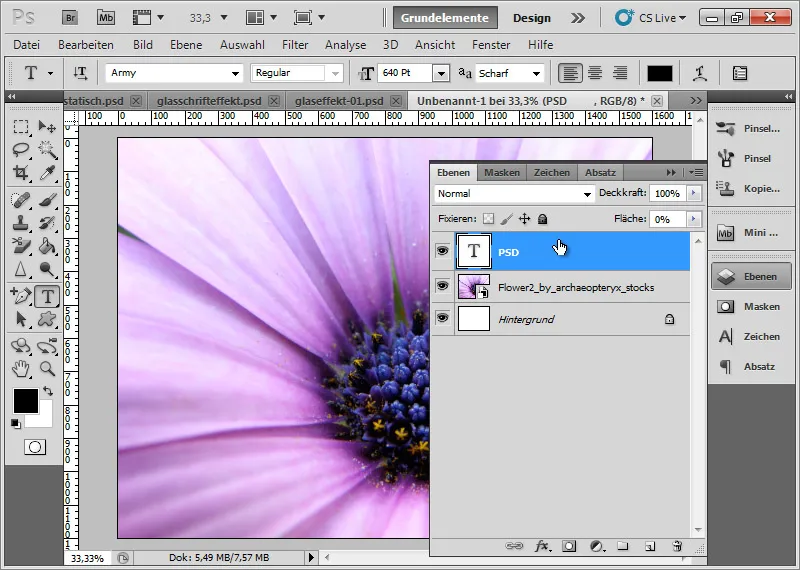Open the Bearbeiten menu
This screenshot has height=570, width=800.
click(86, 45)
